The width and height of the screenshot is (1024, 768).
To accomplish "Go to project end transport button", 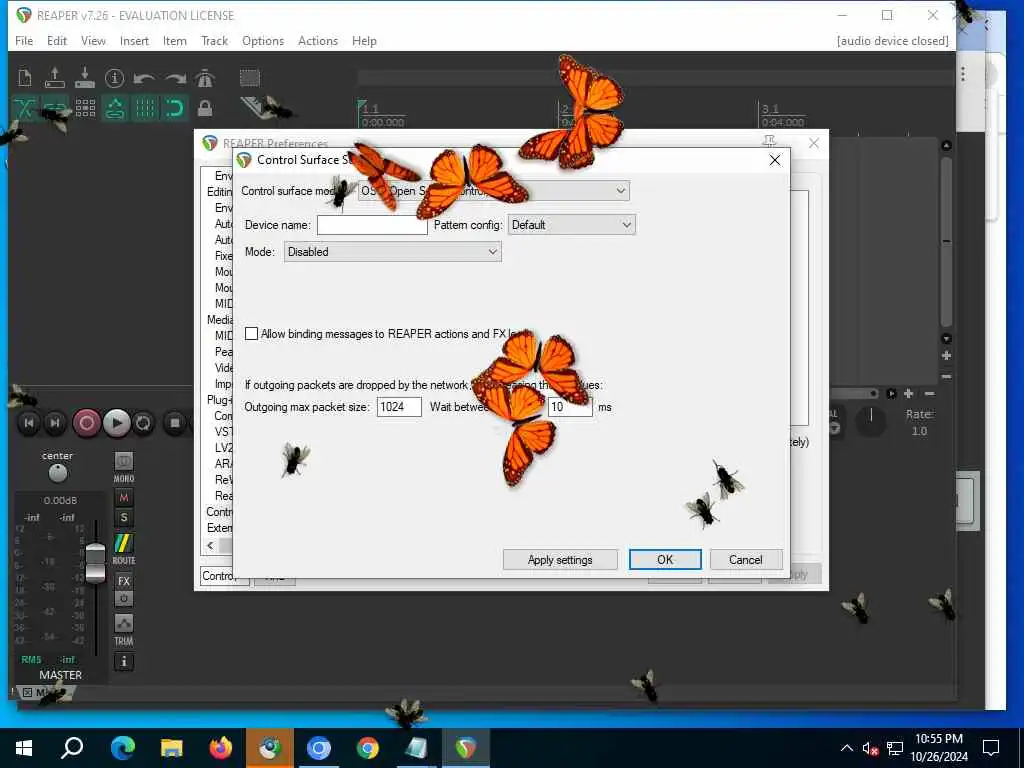I will (x=55, y=423).
